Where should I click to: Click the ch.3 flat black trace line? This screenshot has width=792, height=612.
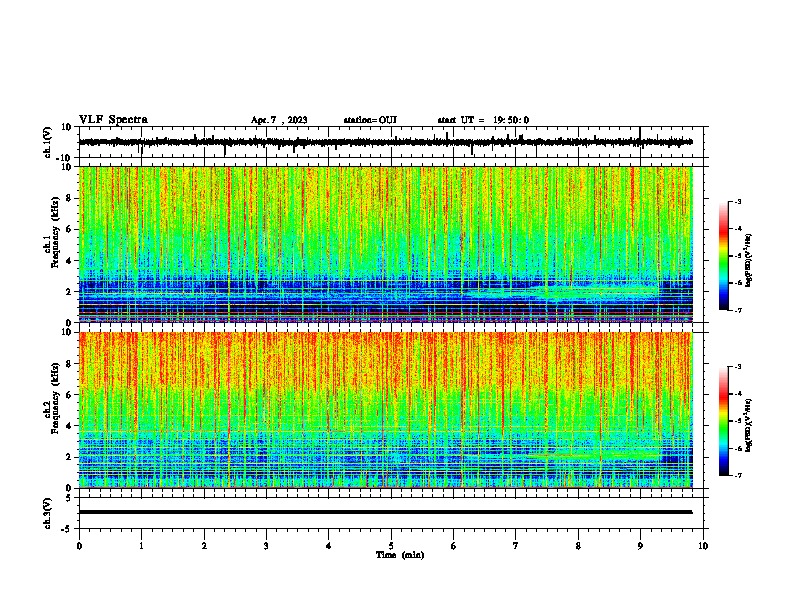tap(385, 512)
